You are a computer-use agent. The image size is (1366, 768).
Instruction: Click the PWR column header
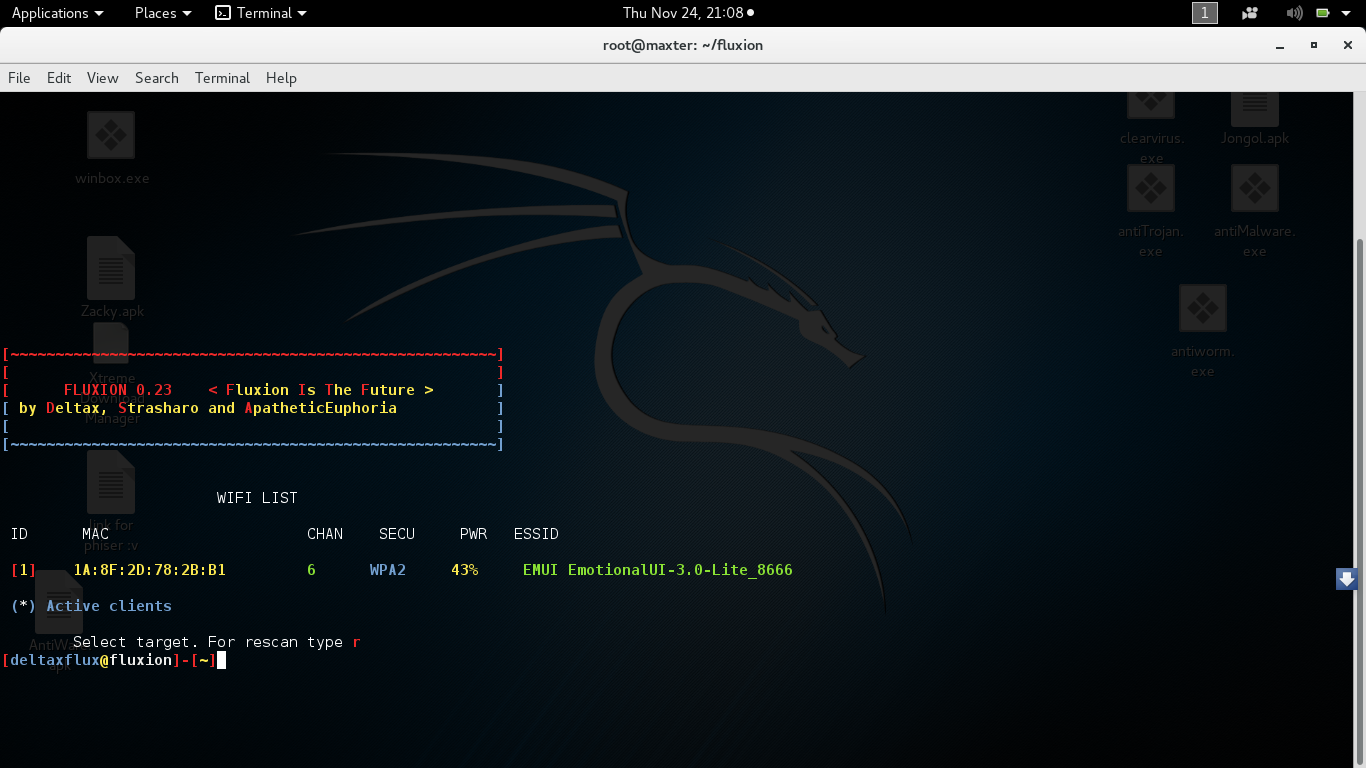474,534
